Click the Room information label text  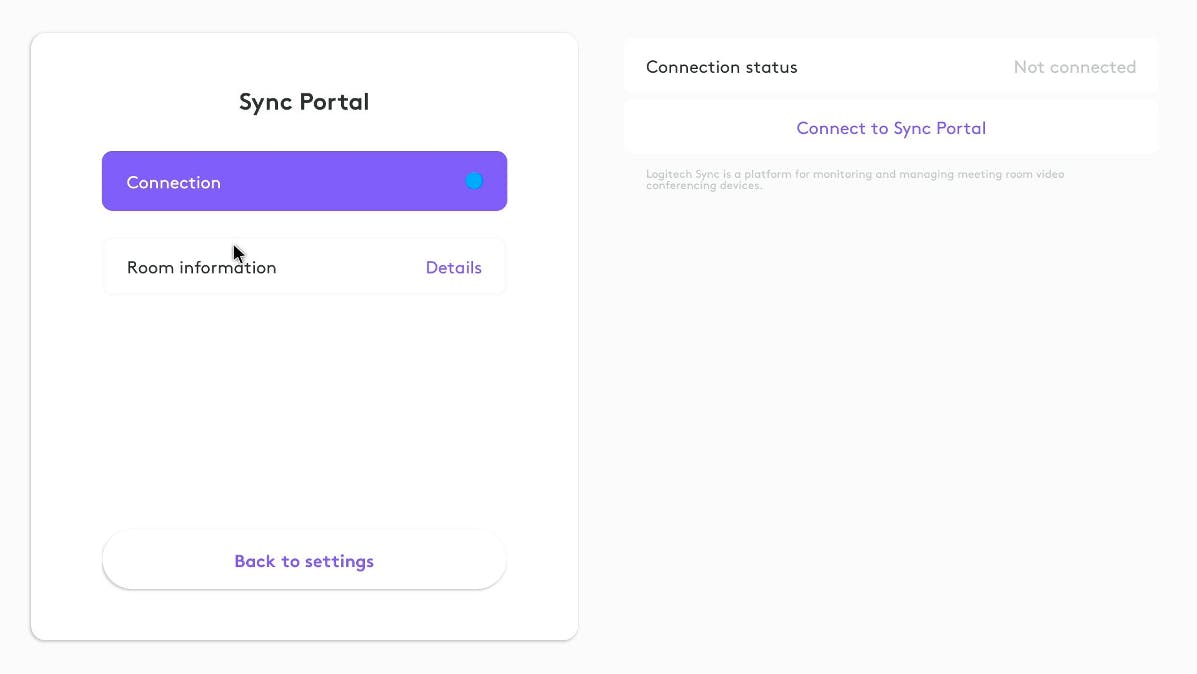pyautogui.click(x=201, y=267)
